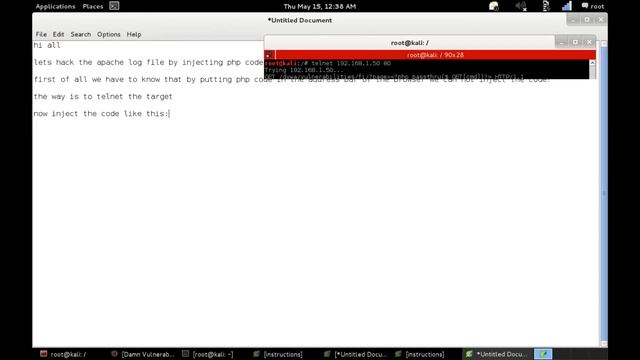This screenshot has width=640, height=360.
Task: Open the root user menu
Action: [593, 6]
